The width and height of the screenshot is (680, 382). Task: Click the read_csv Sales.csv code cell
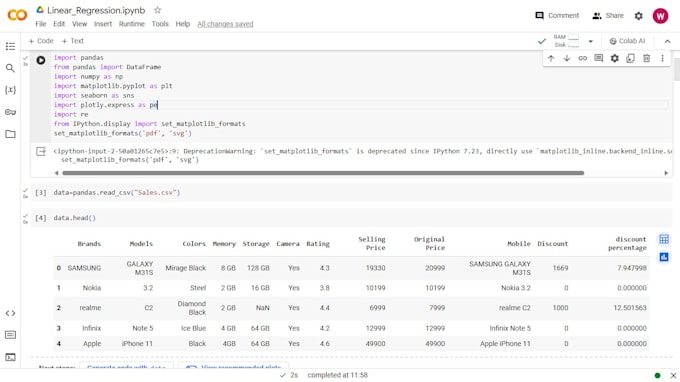351,193
